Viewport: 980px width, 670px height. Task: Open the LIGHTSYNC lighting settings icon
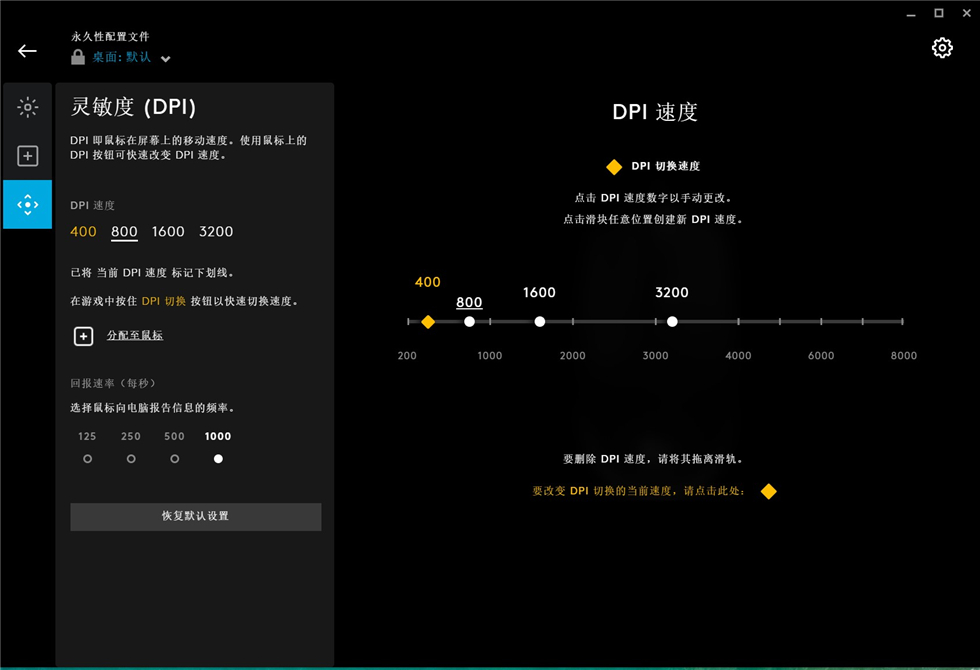tap(27, 106)
